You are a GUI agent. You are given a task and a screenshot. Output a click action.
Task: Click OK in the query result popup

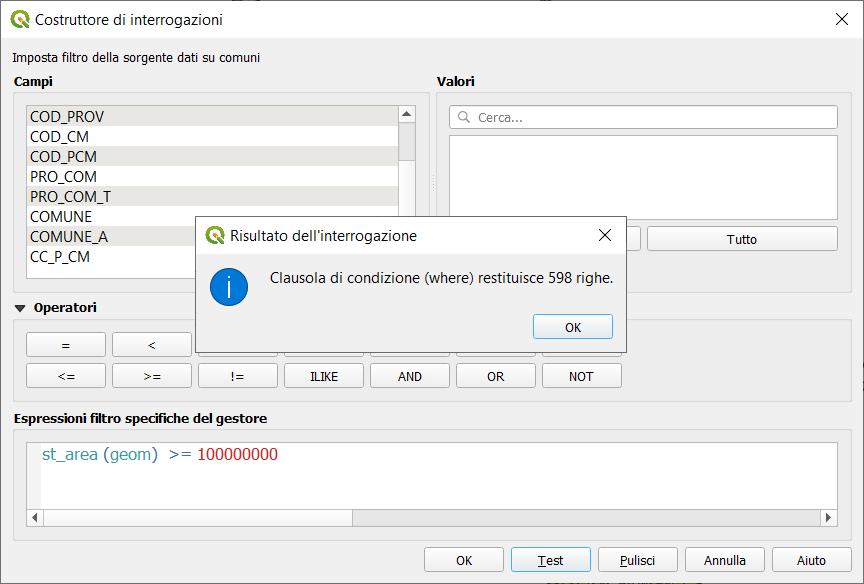click(572, 327)
